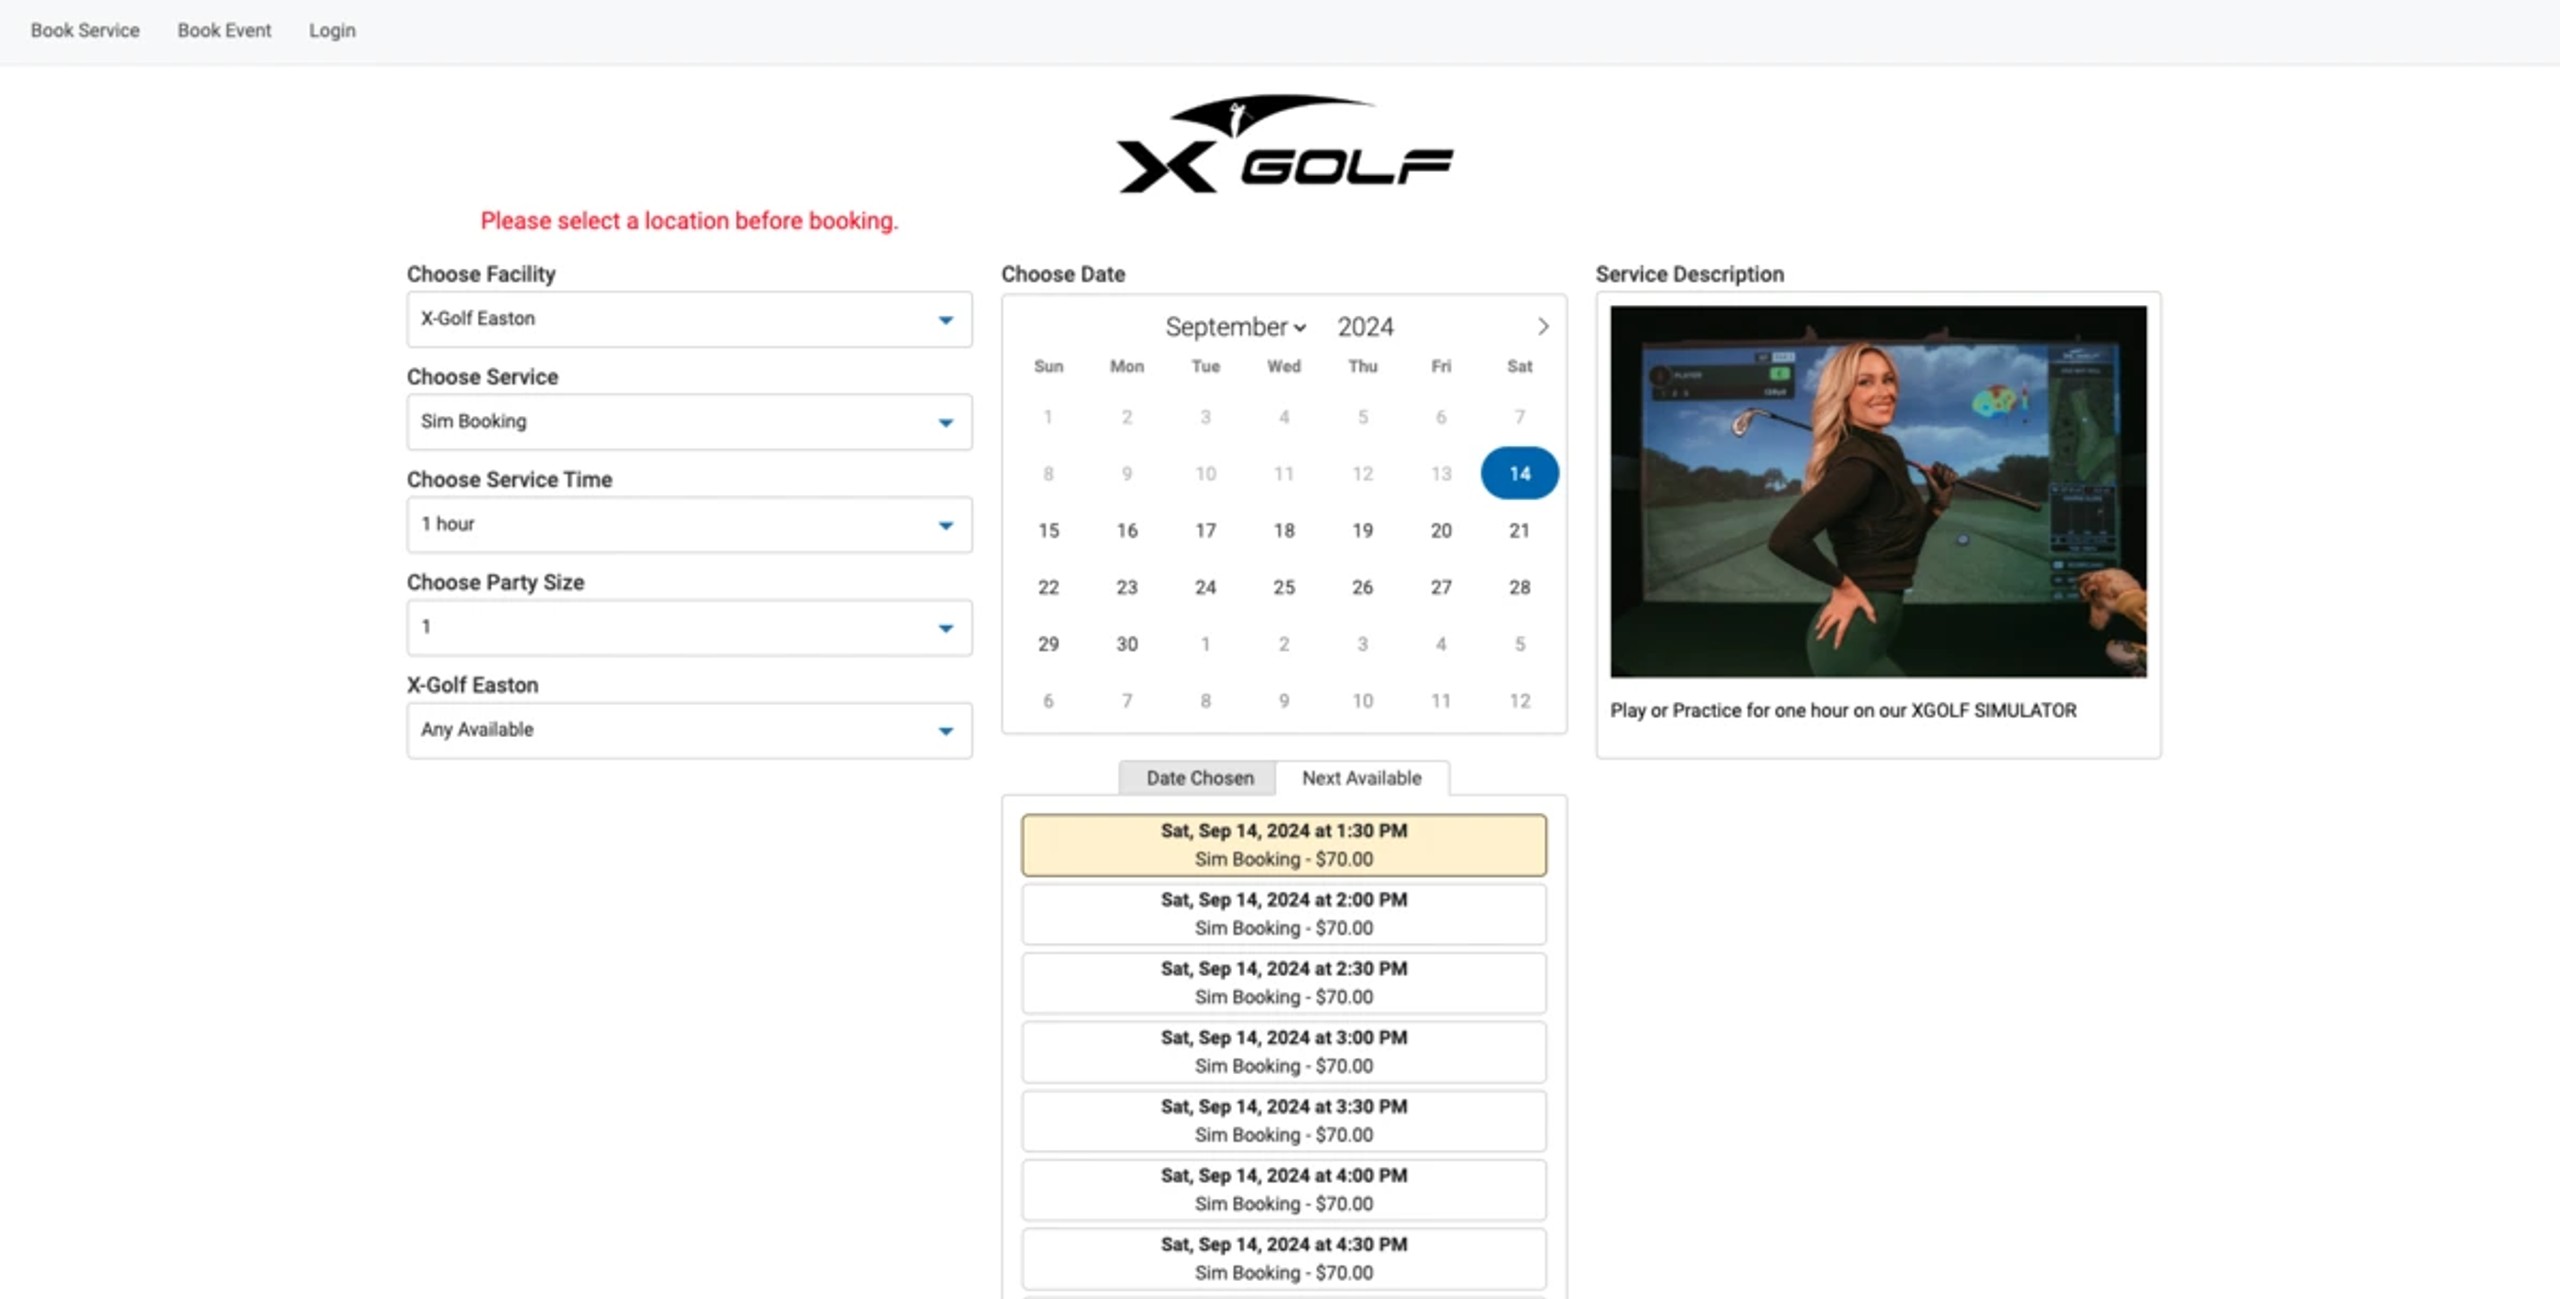This screenshot has height=1299, width=2560.
Task: Pick September 23 in the calendar
Action: [x=1127, y=587]
